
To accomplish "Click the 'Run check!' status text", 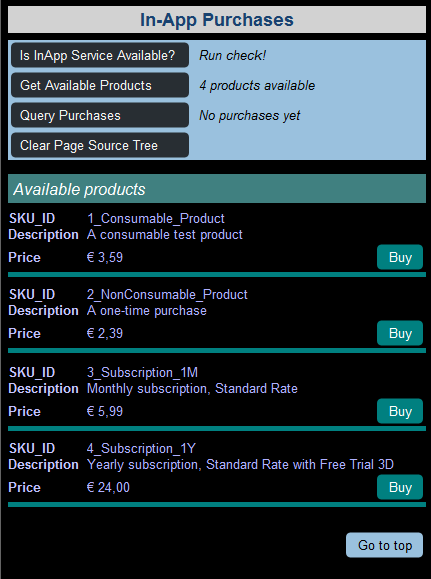I will pyautogui.click(x=232, y=55).
